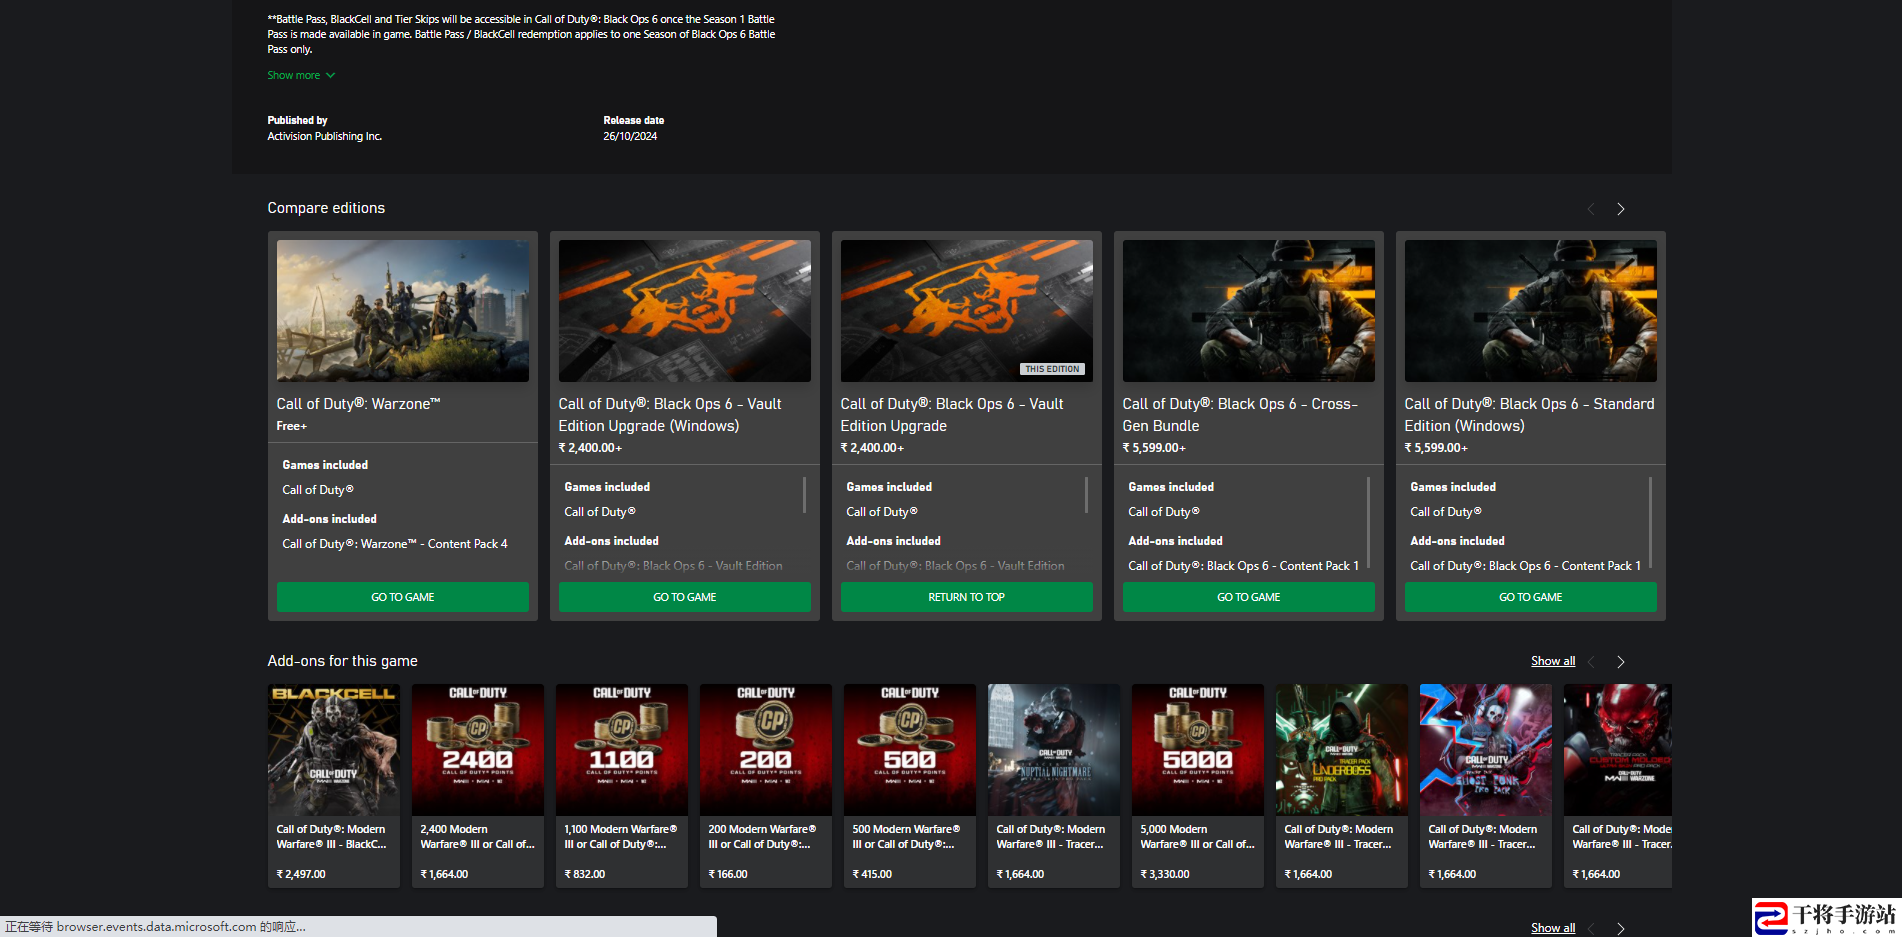Open Vault Edition Upgrade (Windows) cover image

[685, 311]
